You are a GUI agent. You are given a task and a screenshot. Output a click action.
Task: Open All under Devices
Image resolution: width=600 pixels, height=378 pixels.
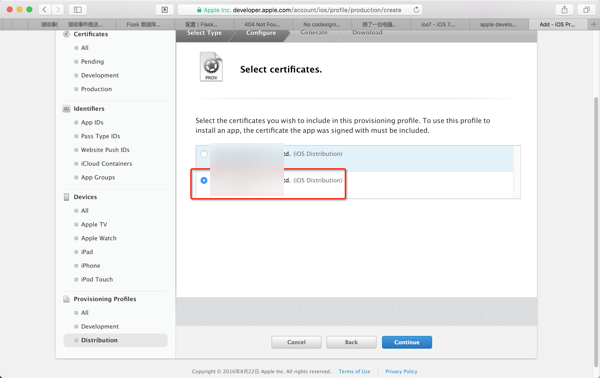85,211
